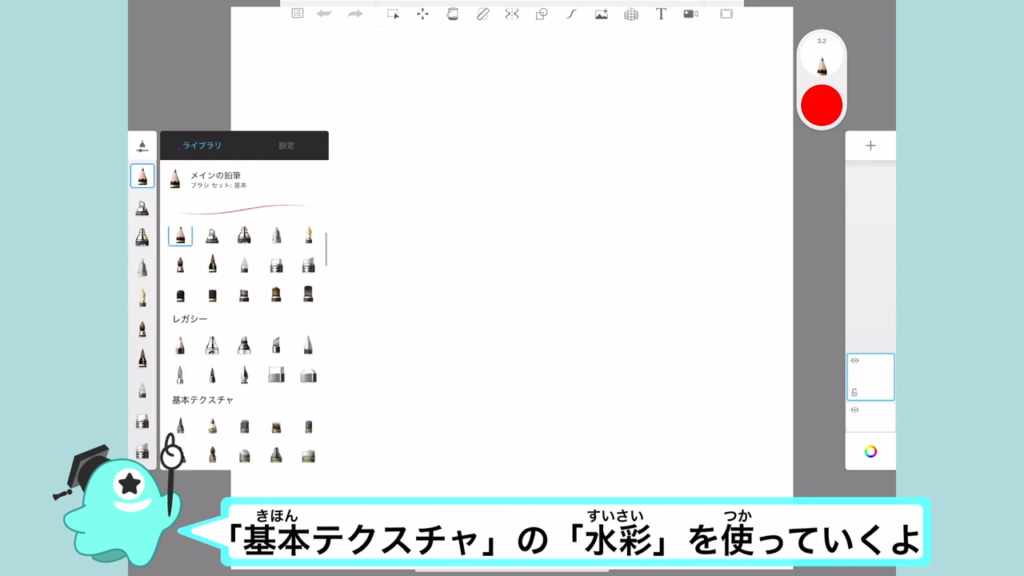
Task: Toggle the lock icon on selected layer
Action: pyautogui.click(x=854, y=392)
